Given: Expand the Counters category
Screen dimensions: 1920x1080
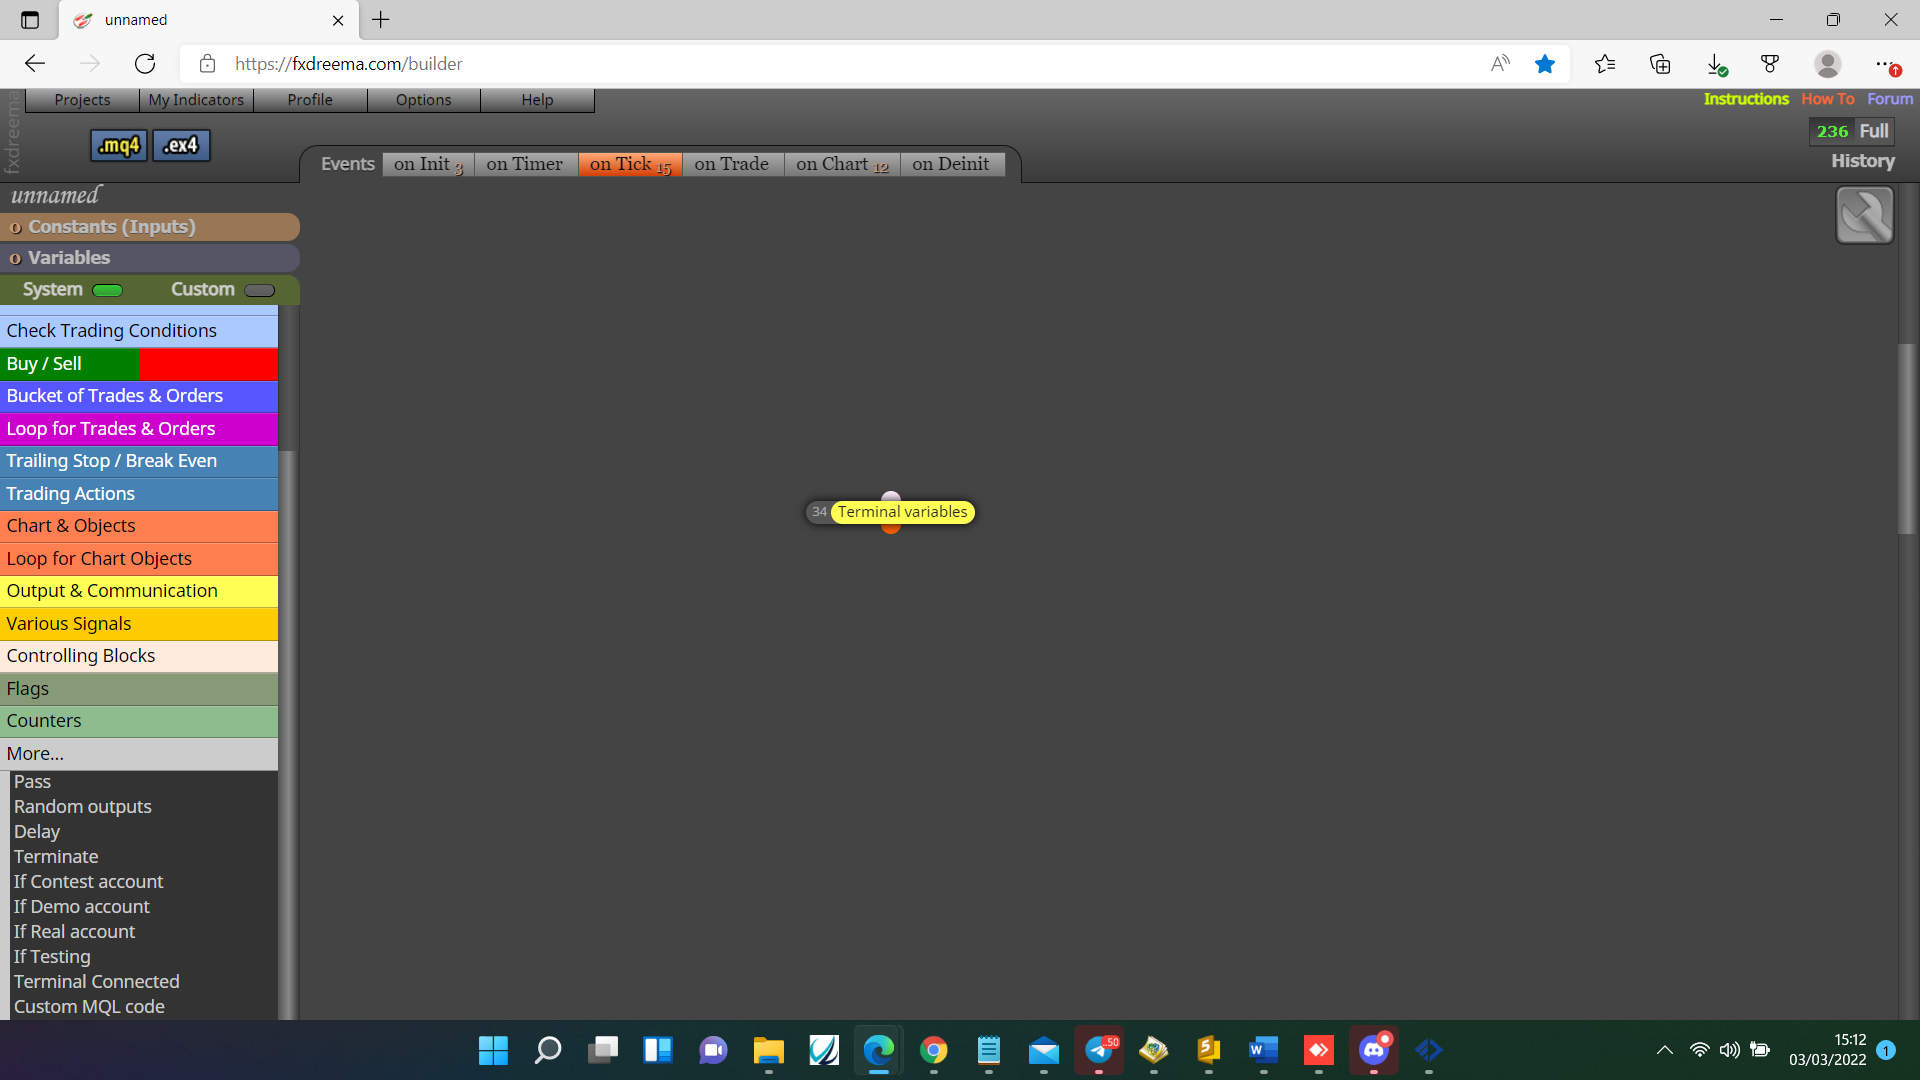Looking at the screenshot, I should click(x=139, y=721).
